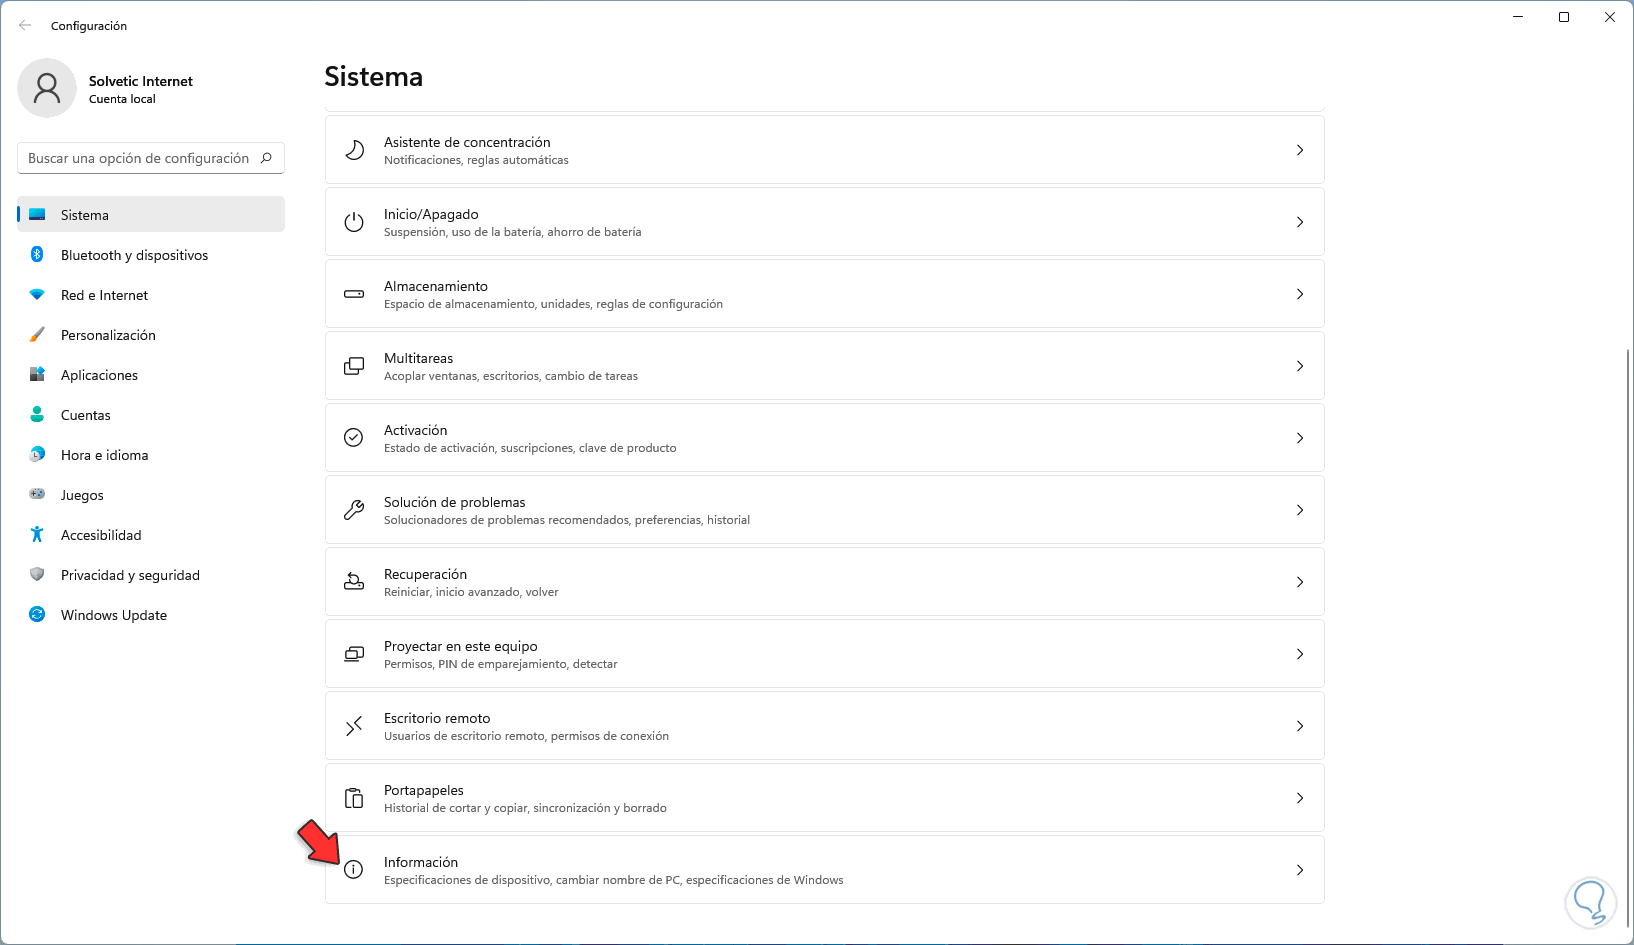Open Escritorio remoto via its chevron

pos(1300,726)
